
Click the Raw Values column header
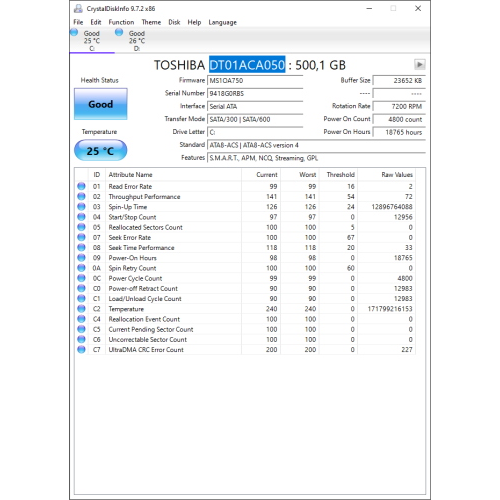[x=387, y=175]
